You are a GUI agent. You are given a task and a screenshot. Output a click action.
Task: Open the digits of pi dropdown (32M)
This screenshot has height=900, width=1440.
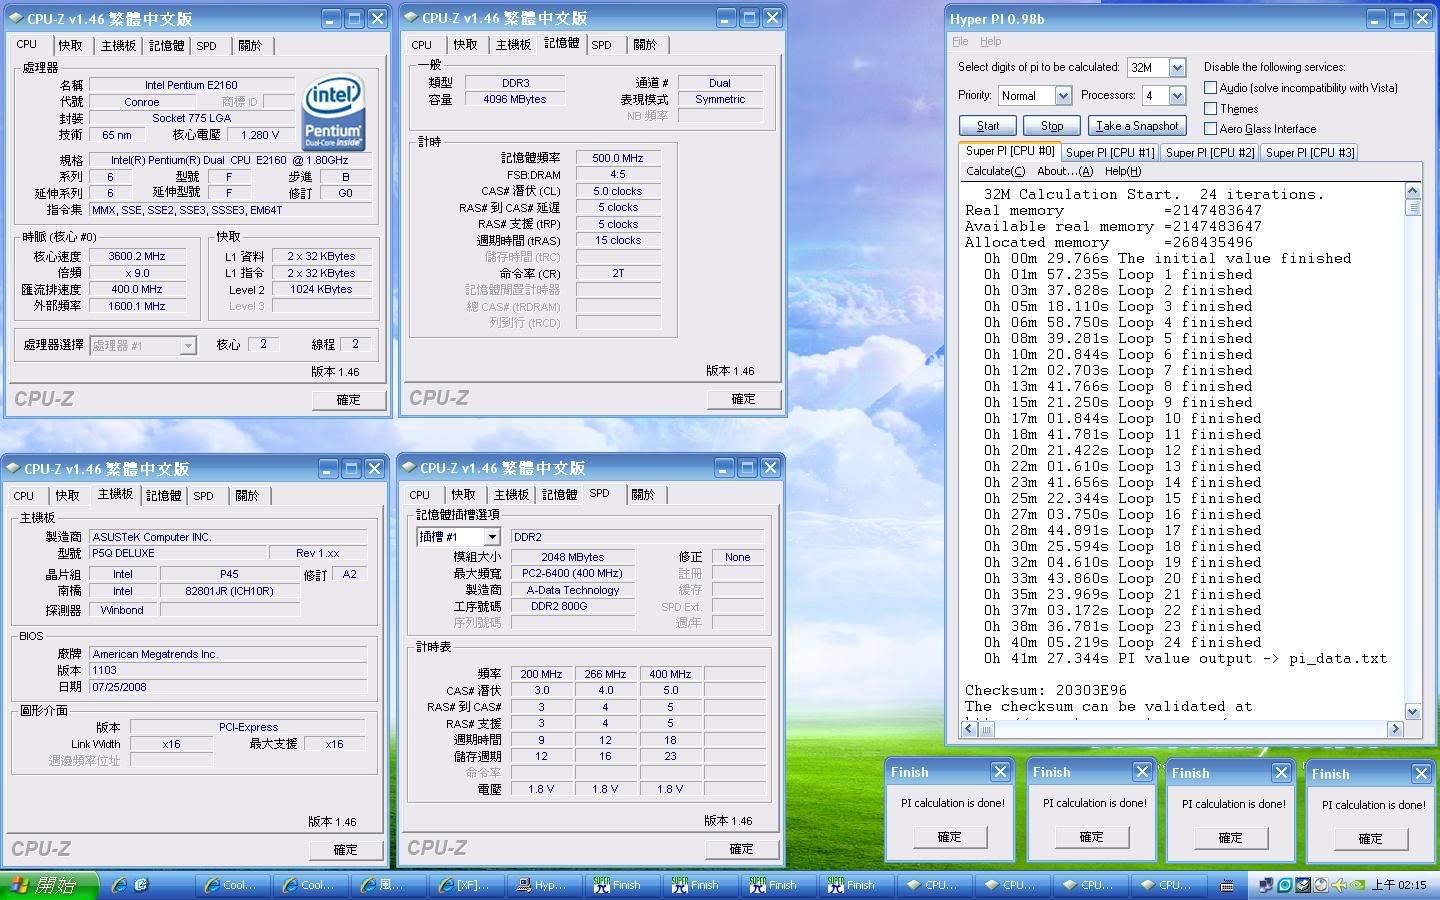(1177, 68)
